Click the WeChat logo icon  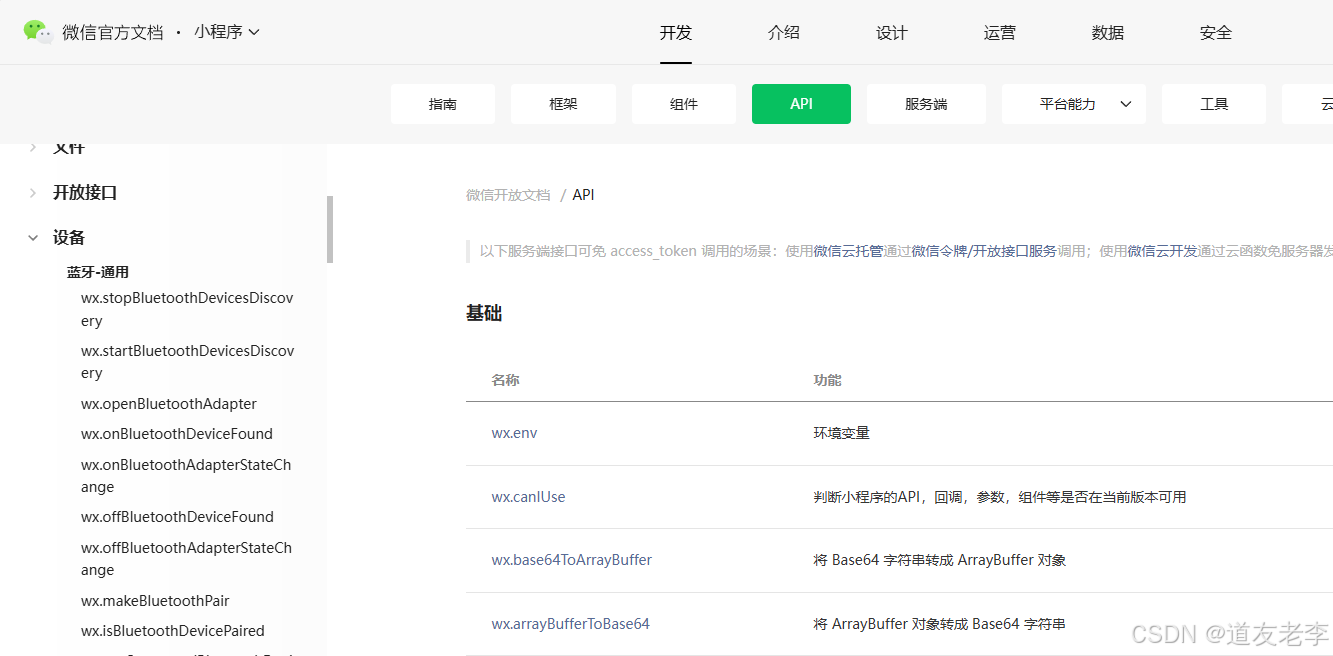coord(38,32)
